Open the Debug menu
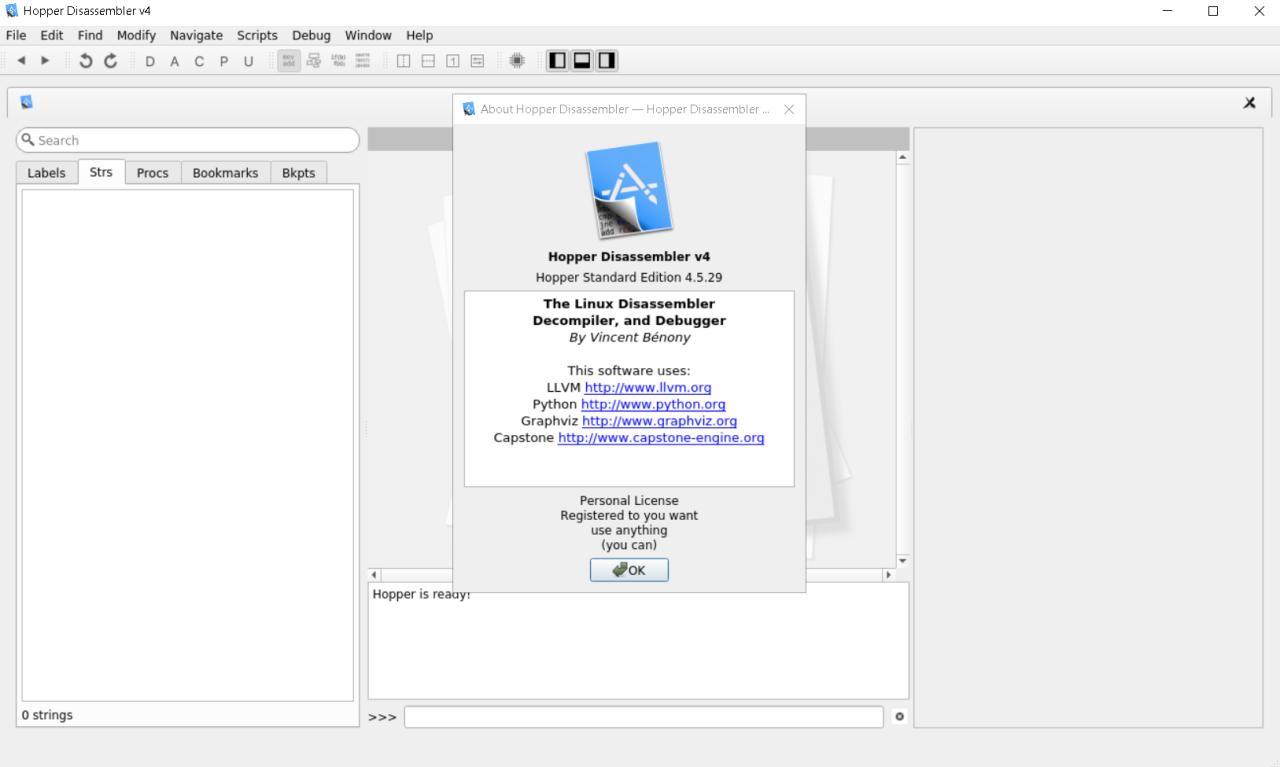Image resolution: width=1280 pixels, height=767 pixels. (x=311, y=35)
